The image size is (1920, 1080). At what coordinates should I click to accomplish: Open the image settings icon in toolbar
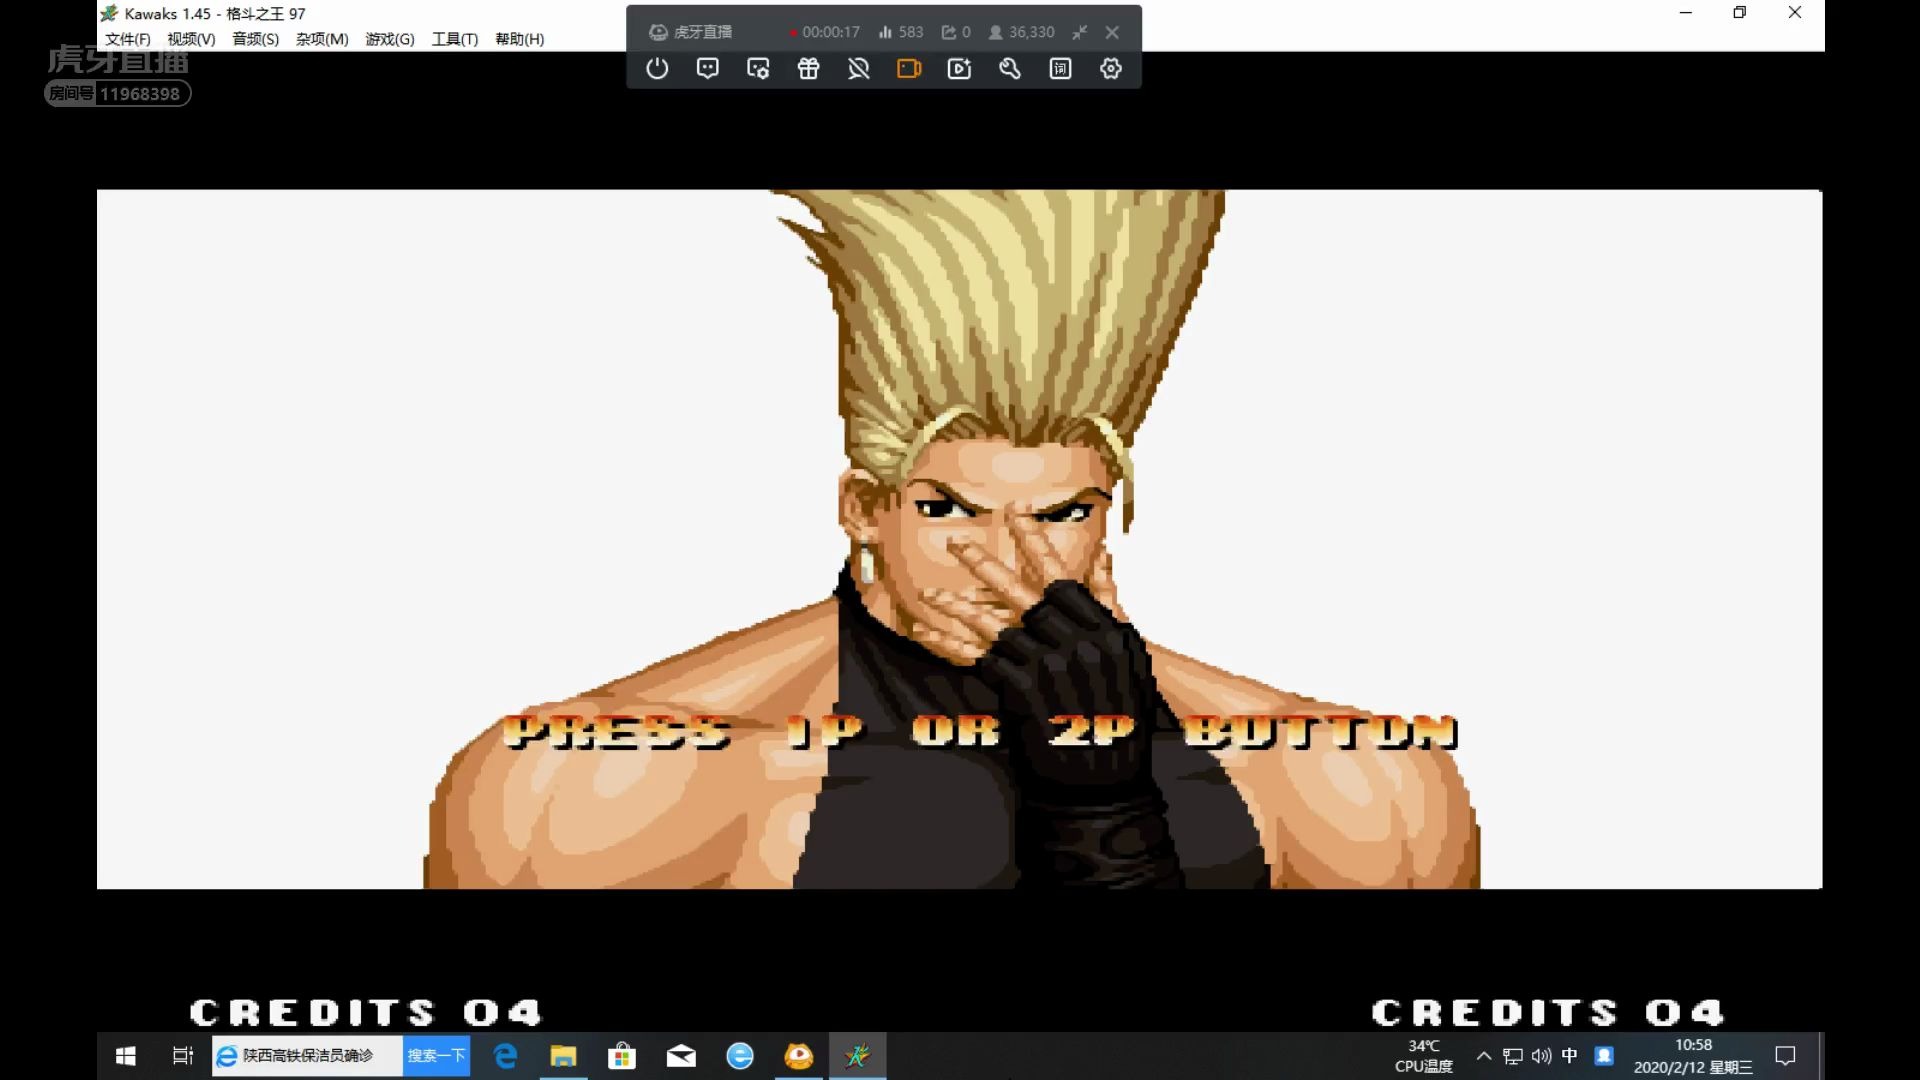pyautogui.click(x=758, y=69)
